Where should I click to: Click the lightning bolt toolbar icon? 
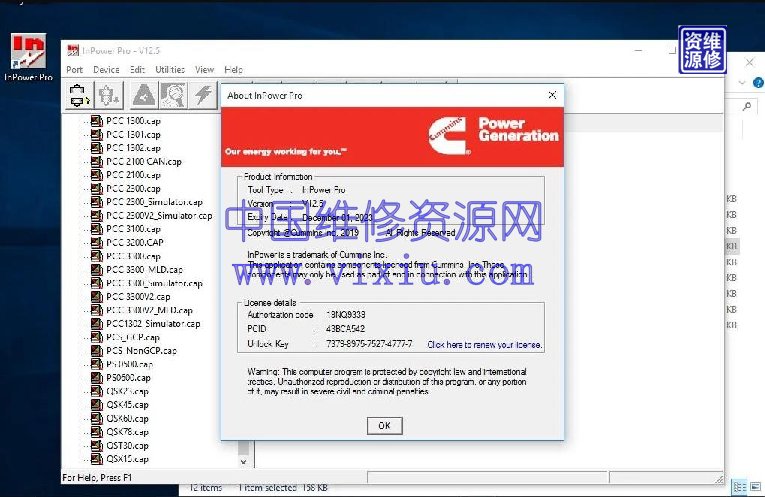coord(203,95)
